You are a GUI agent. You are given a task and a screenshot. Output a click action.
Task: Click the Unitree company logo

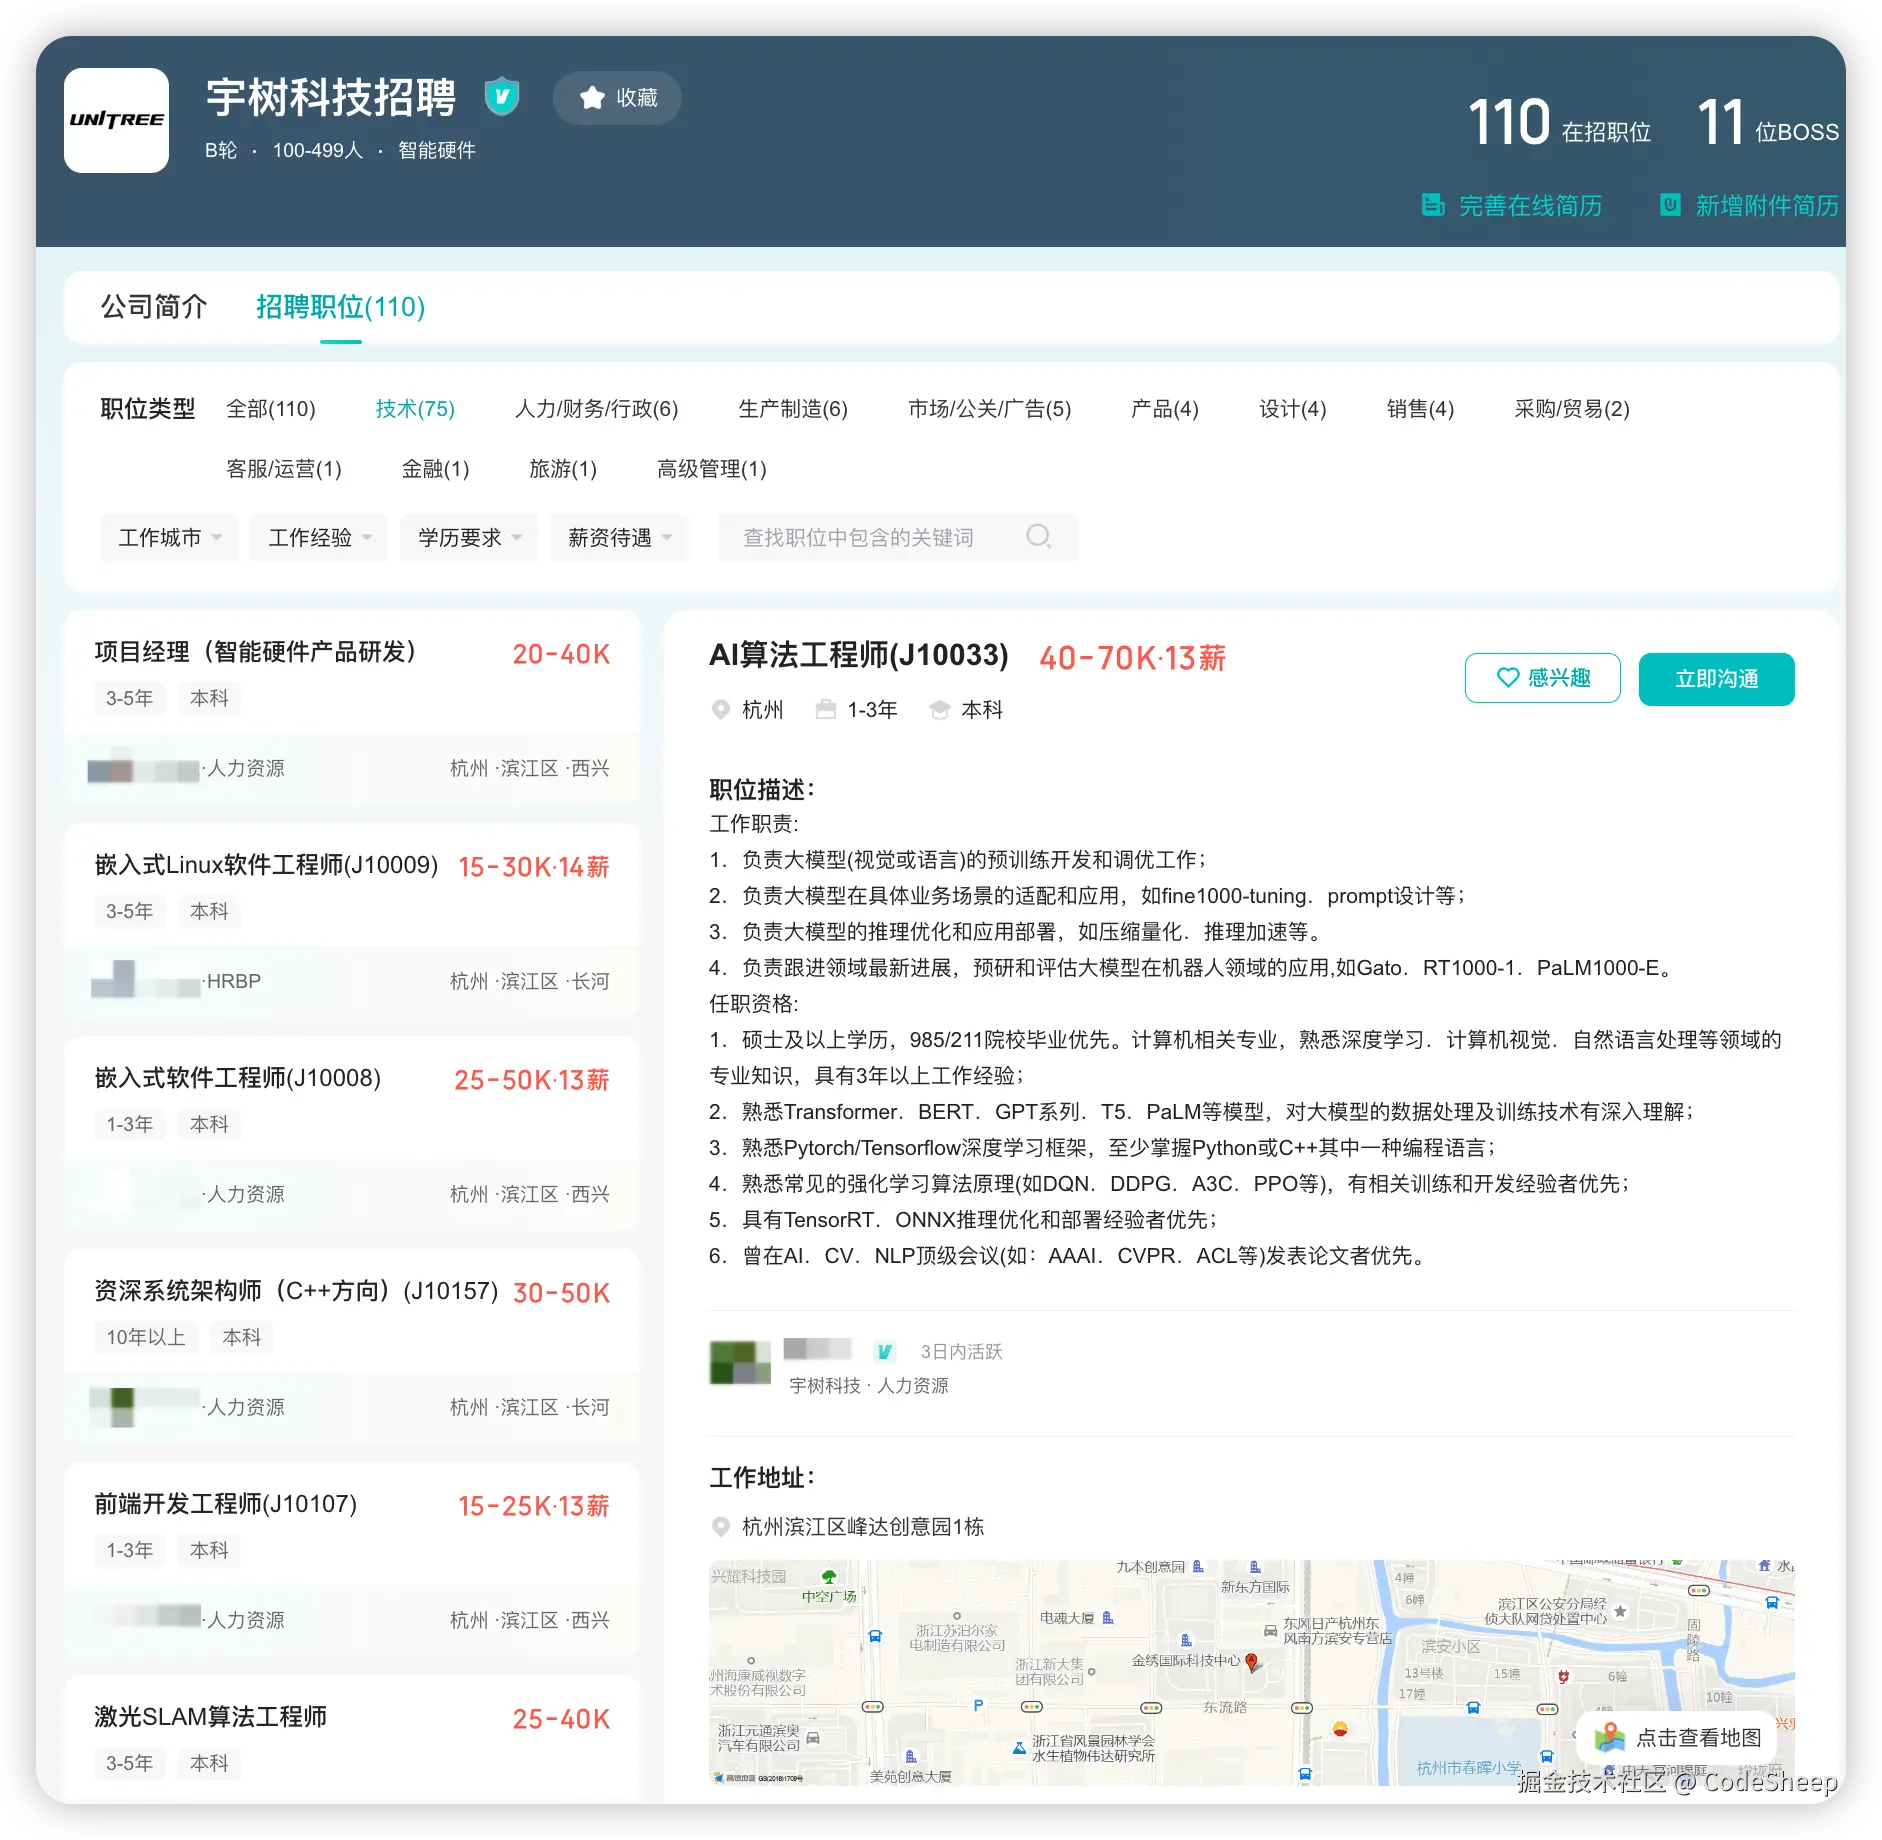[x=116, y=120]
